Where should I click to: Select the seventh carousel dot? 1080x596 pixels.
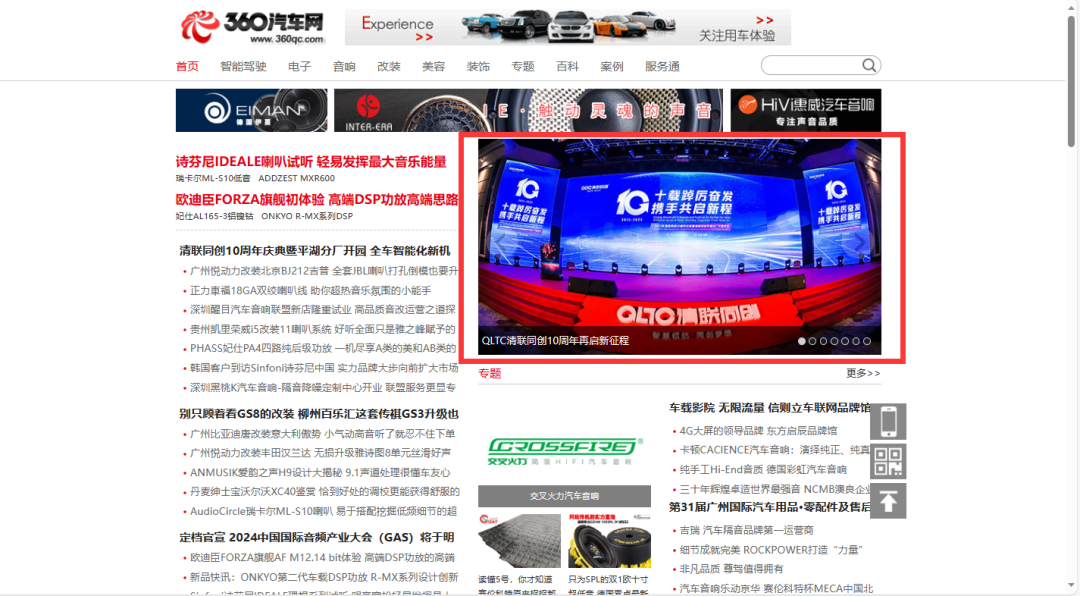click(867, 341)
